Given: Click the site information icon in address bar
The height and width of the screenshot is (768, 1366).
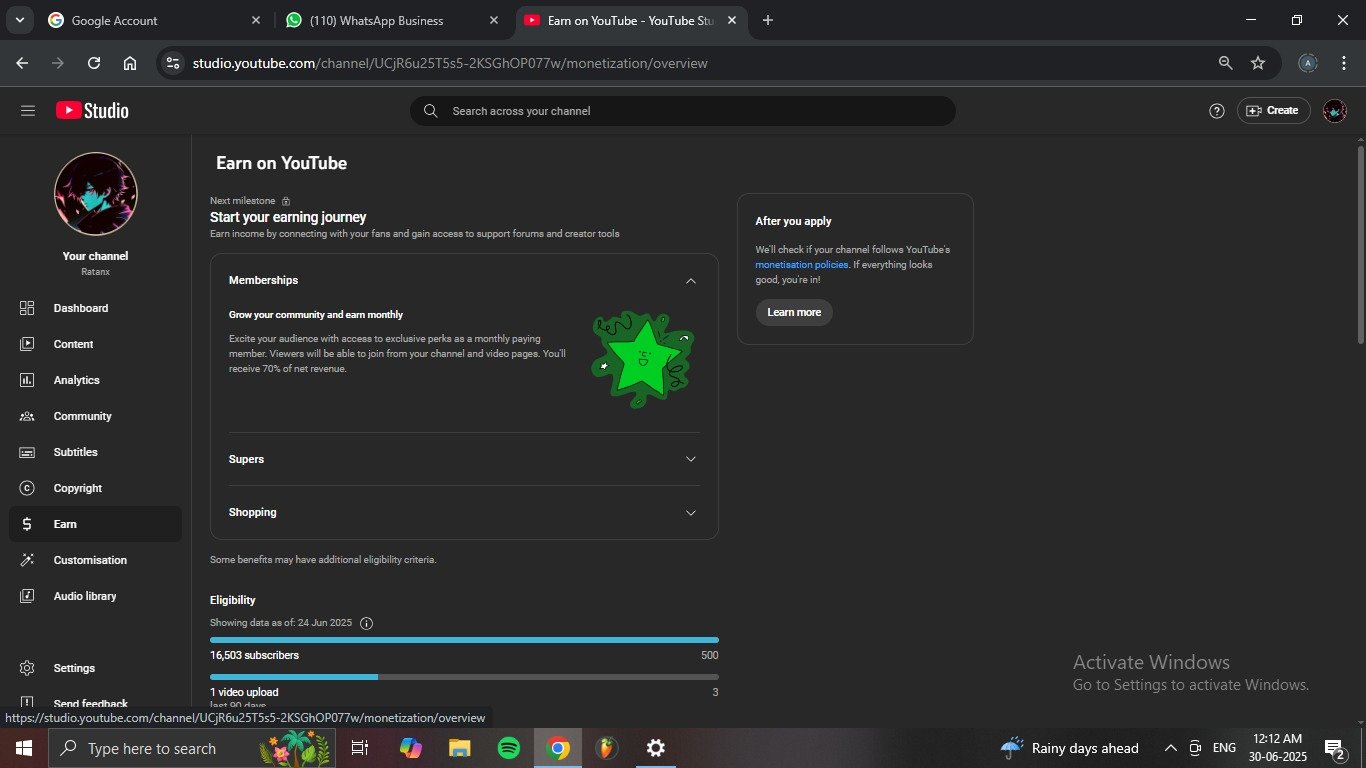Looking at the screenshot, I should [173, 63].
